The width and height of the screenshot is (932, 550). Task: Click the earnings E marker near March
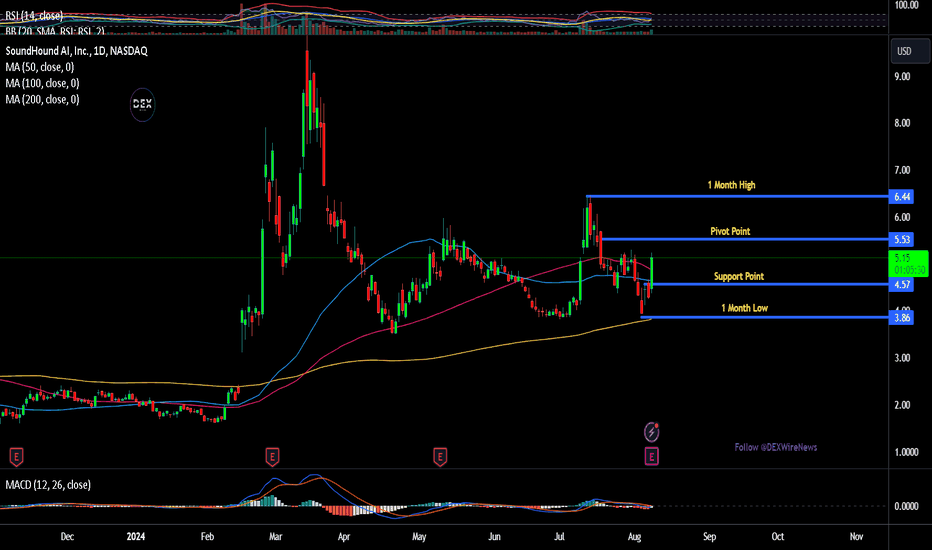pyautogui.click(x=272, y=457)
